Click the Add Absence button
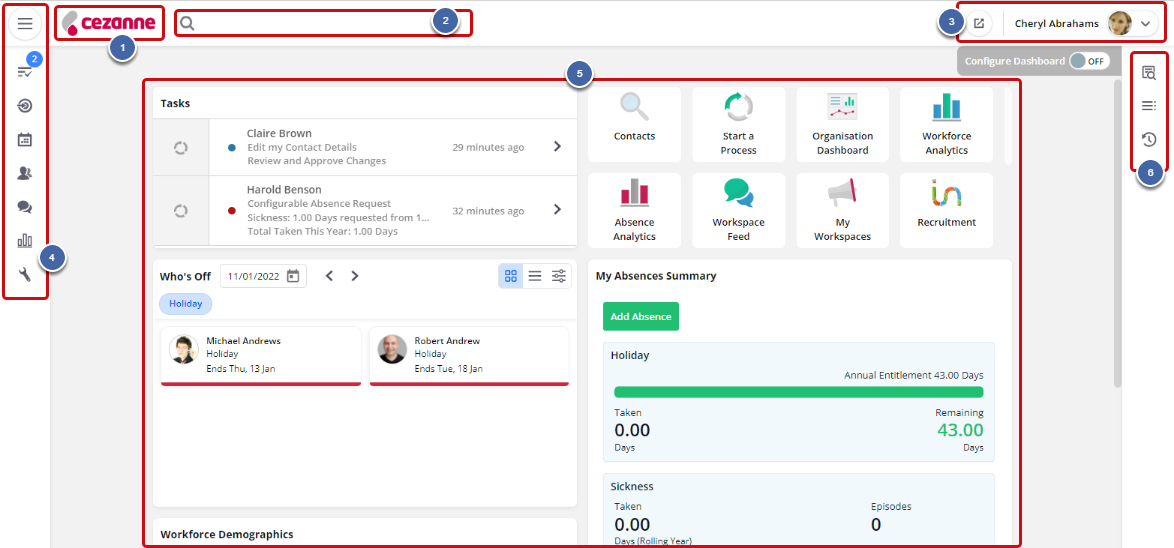The height and width of the screenshot is (548, 1174). click(640, 316)
